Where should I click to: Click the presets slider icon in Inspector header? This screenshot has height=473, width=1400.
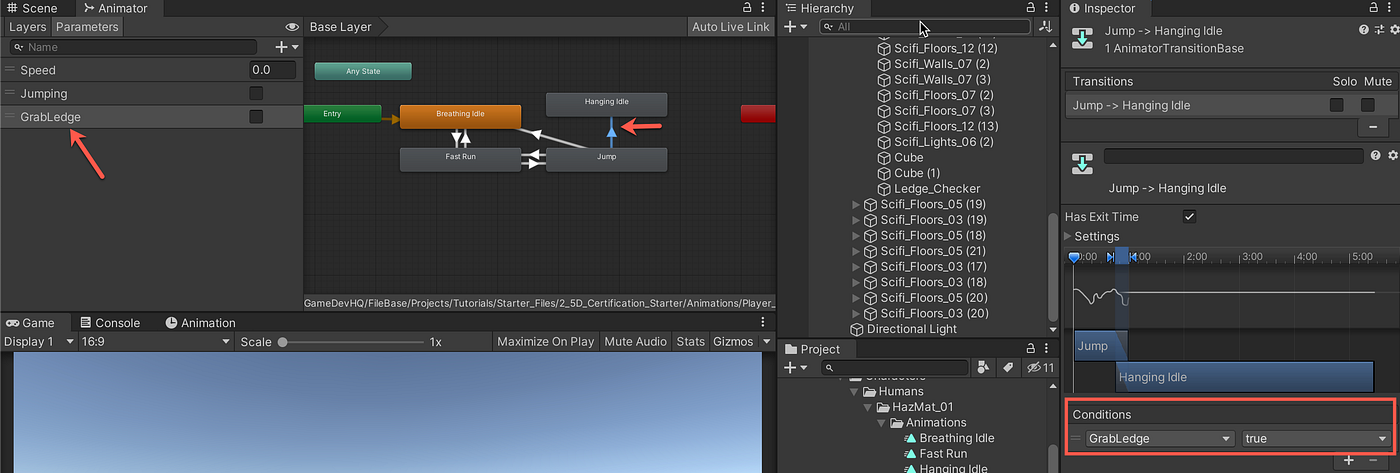pos(1380,30)
